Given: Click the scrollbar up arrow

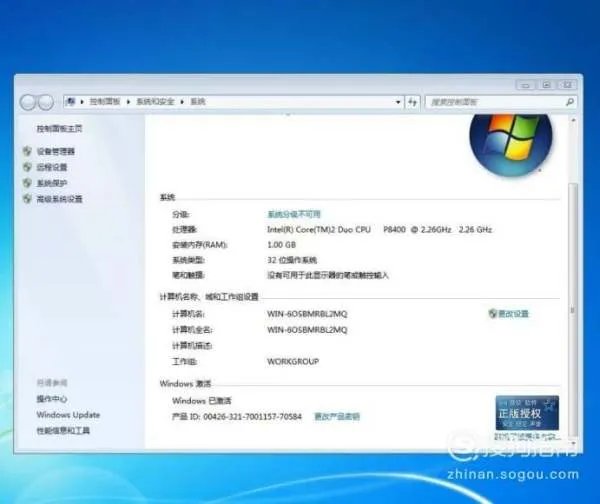Looking at the screenshot, I should tap(573, 120).
